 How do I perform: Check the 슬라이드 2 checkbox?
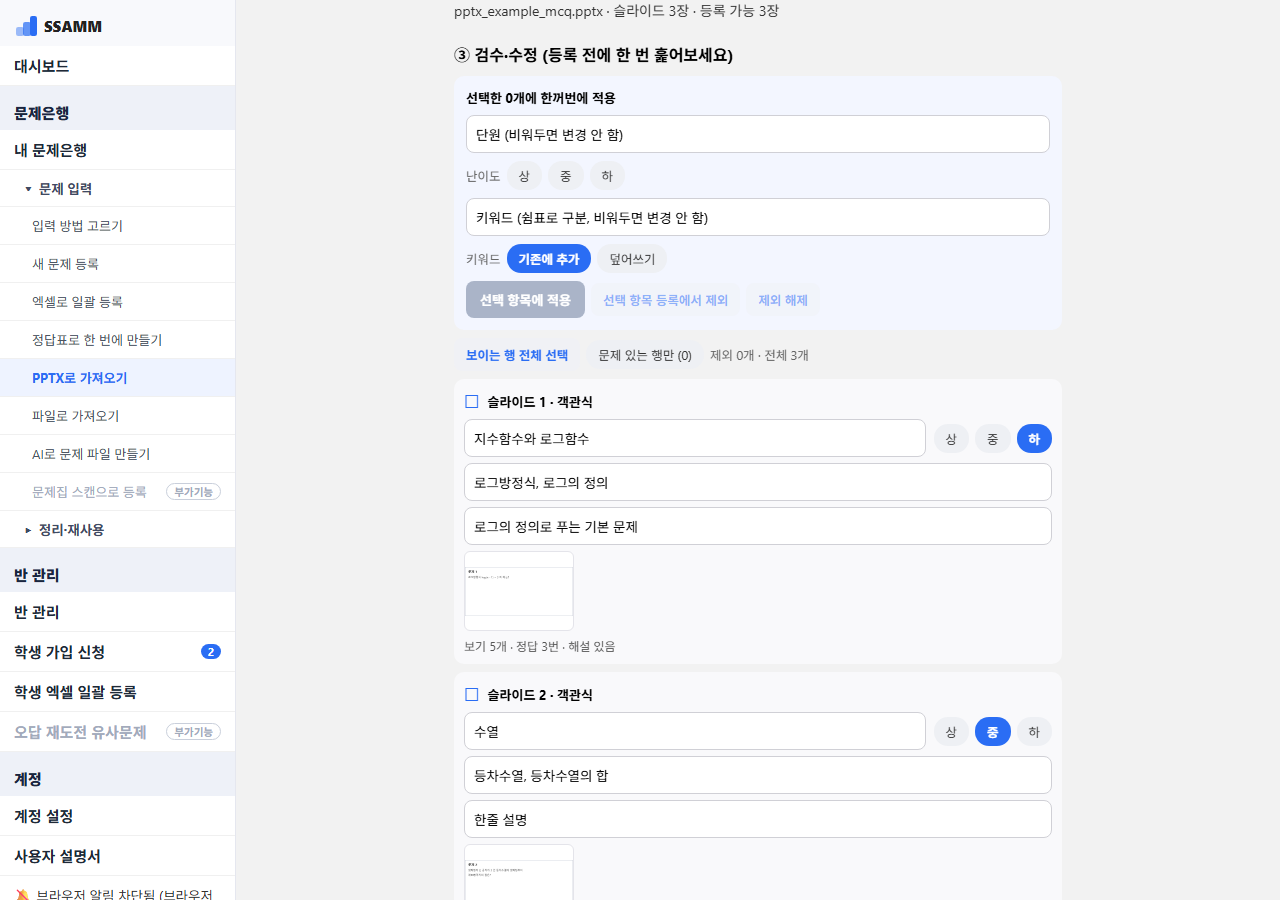(472, 695)
